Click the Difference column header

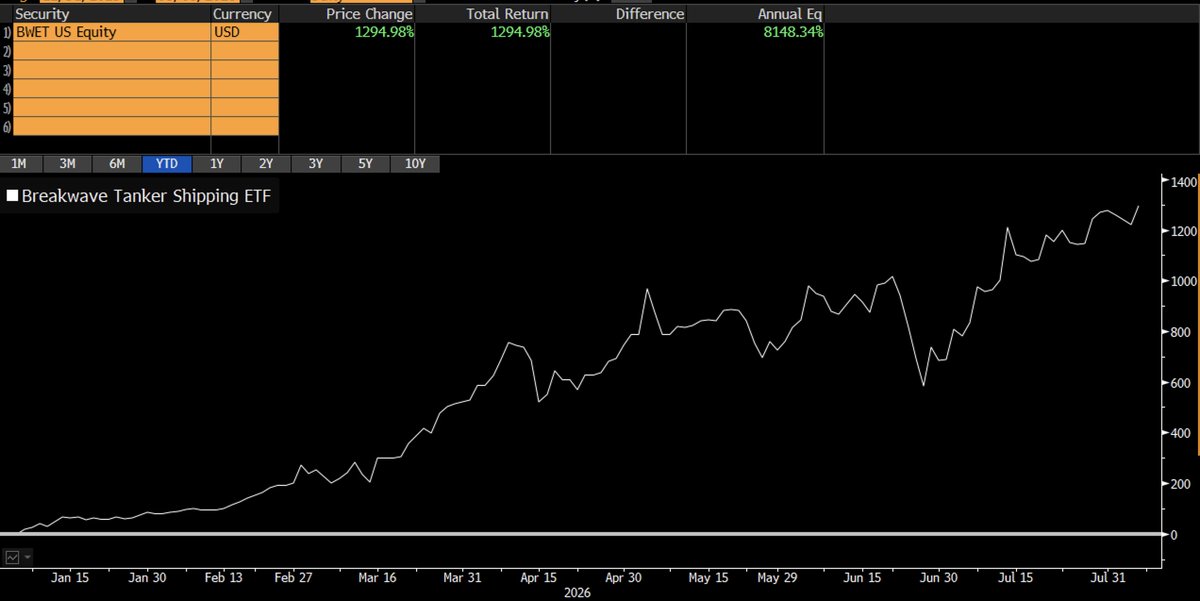(651, 14)
